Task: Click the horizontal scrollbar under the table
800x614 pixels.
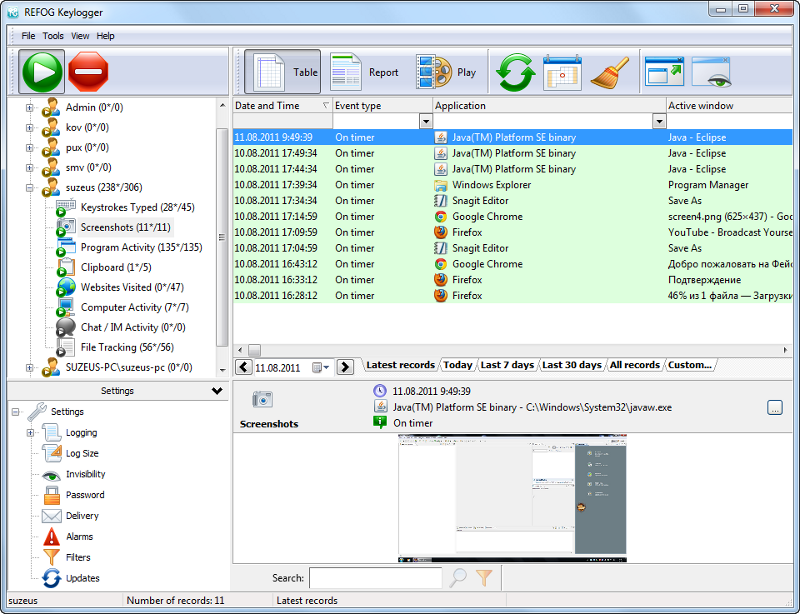Action: (500, 350)
